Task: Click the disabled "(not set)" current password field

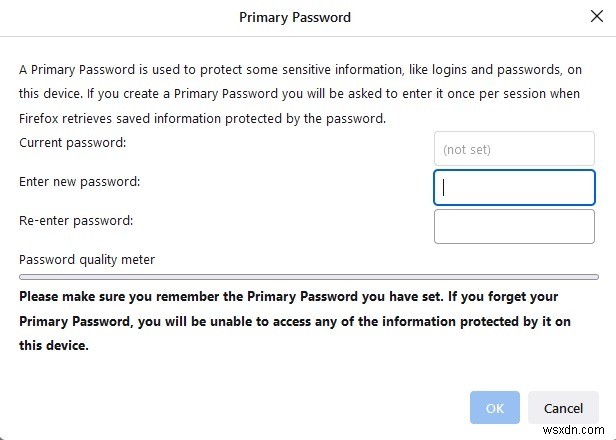Action: click(x=514, y=149)
